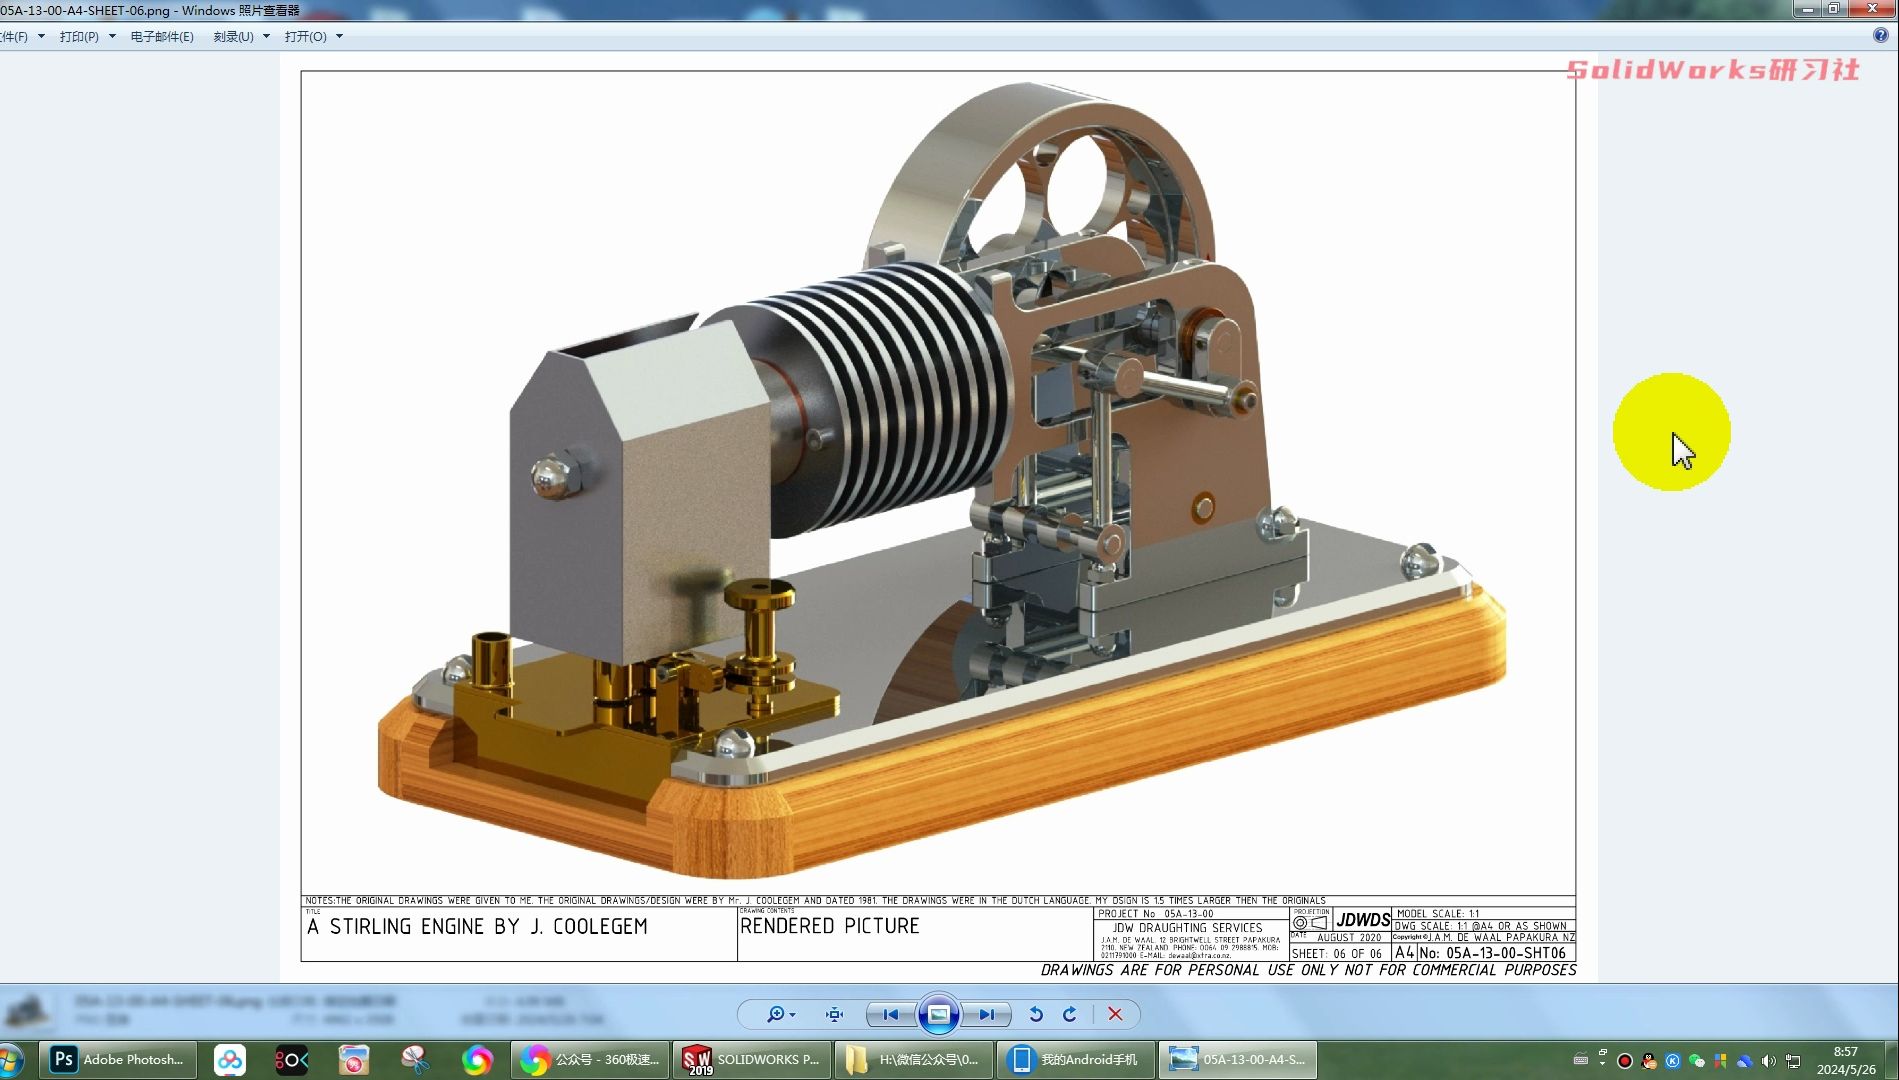Open the 刻录(U) menu

(x=233, y=36)
